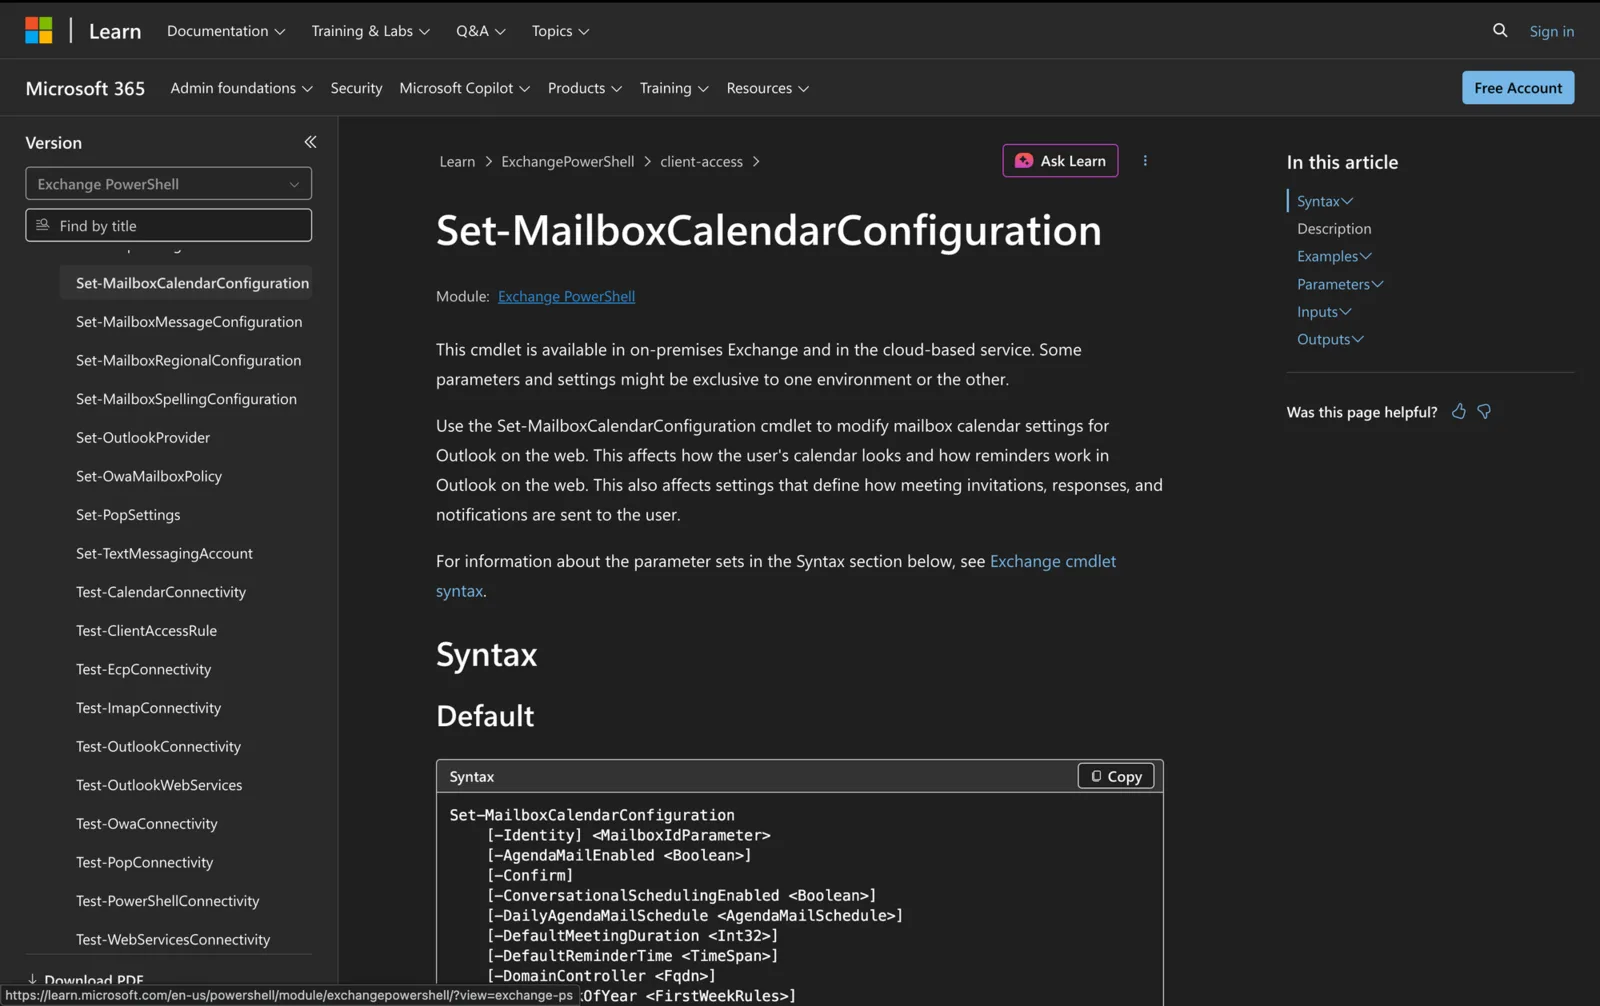1600x1006 pixels.
Task: Click the thumbs down feedback icon
Action: tap(1484, 412)
